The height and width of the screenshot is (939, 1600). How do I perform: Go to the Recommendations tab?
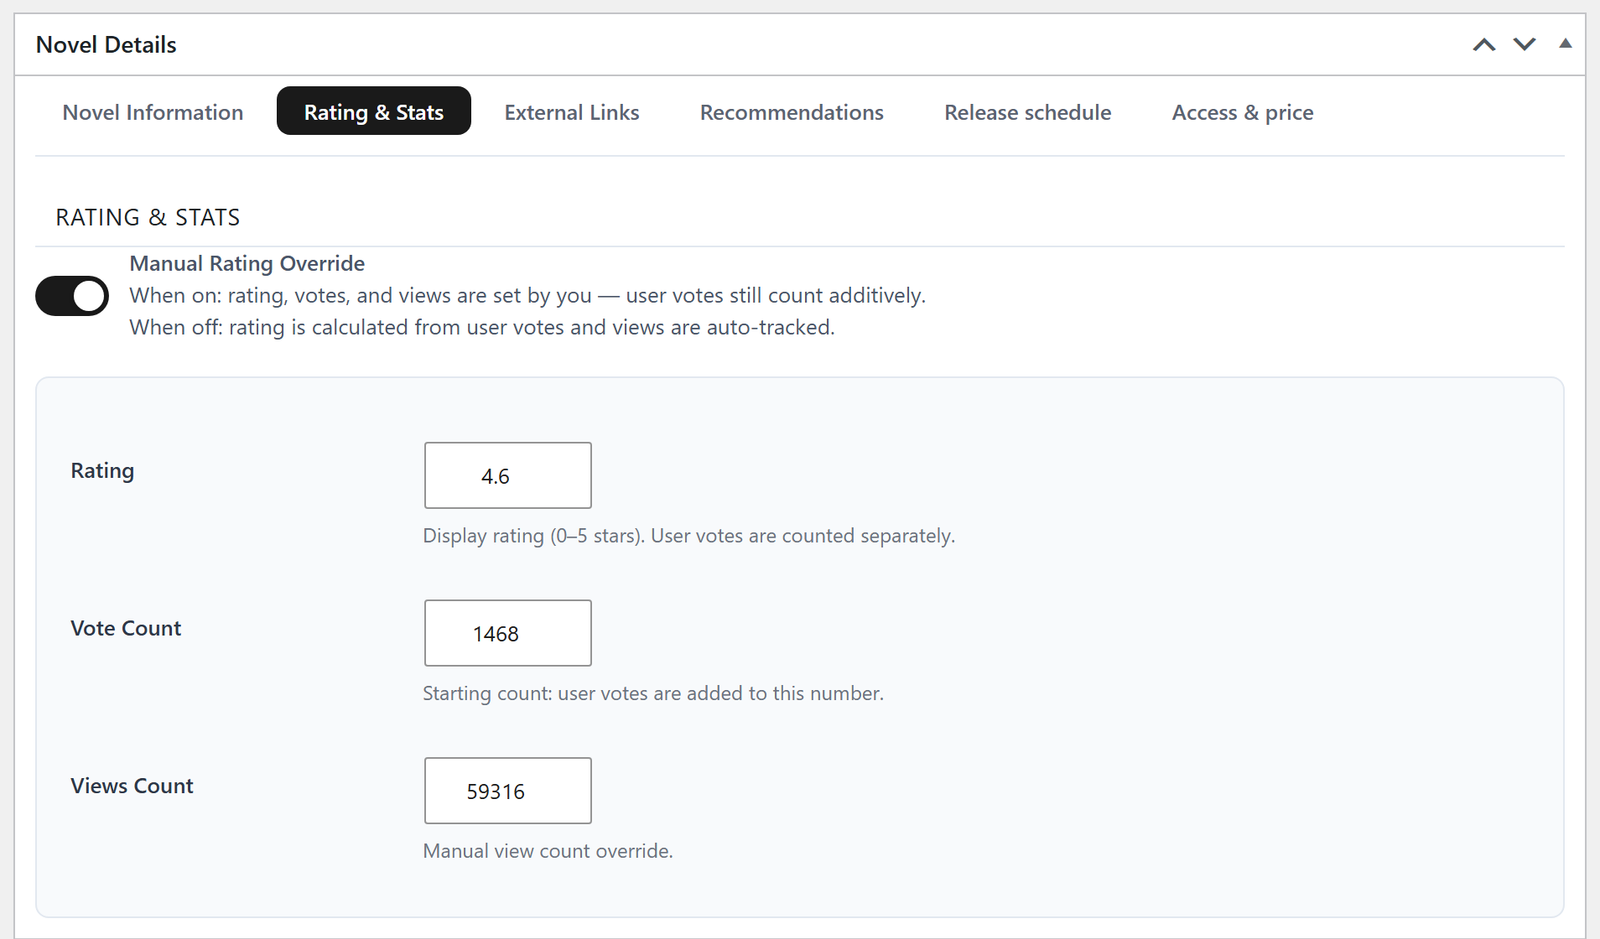(x=792, y=112)
